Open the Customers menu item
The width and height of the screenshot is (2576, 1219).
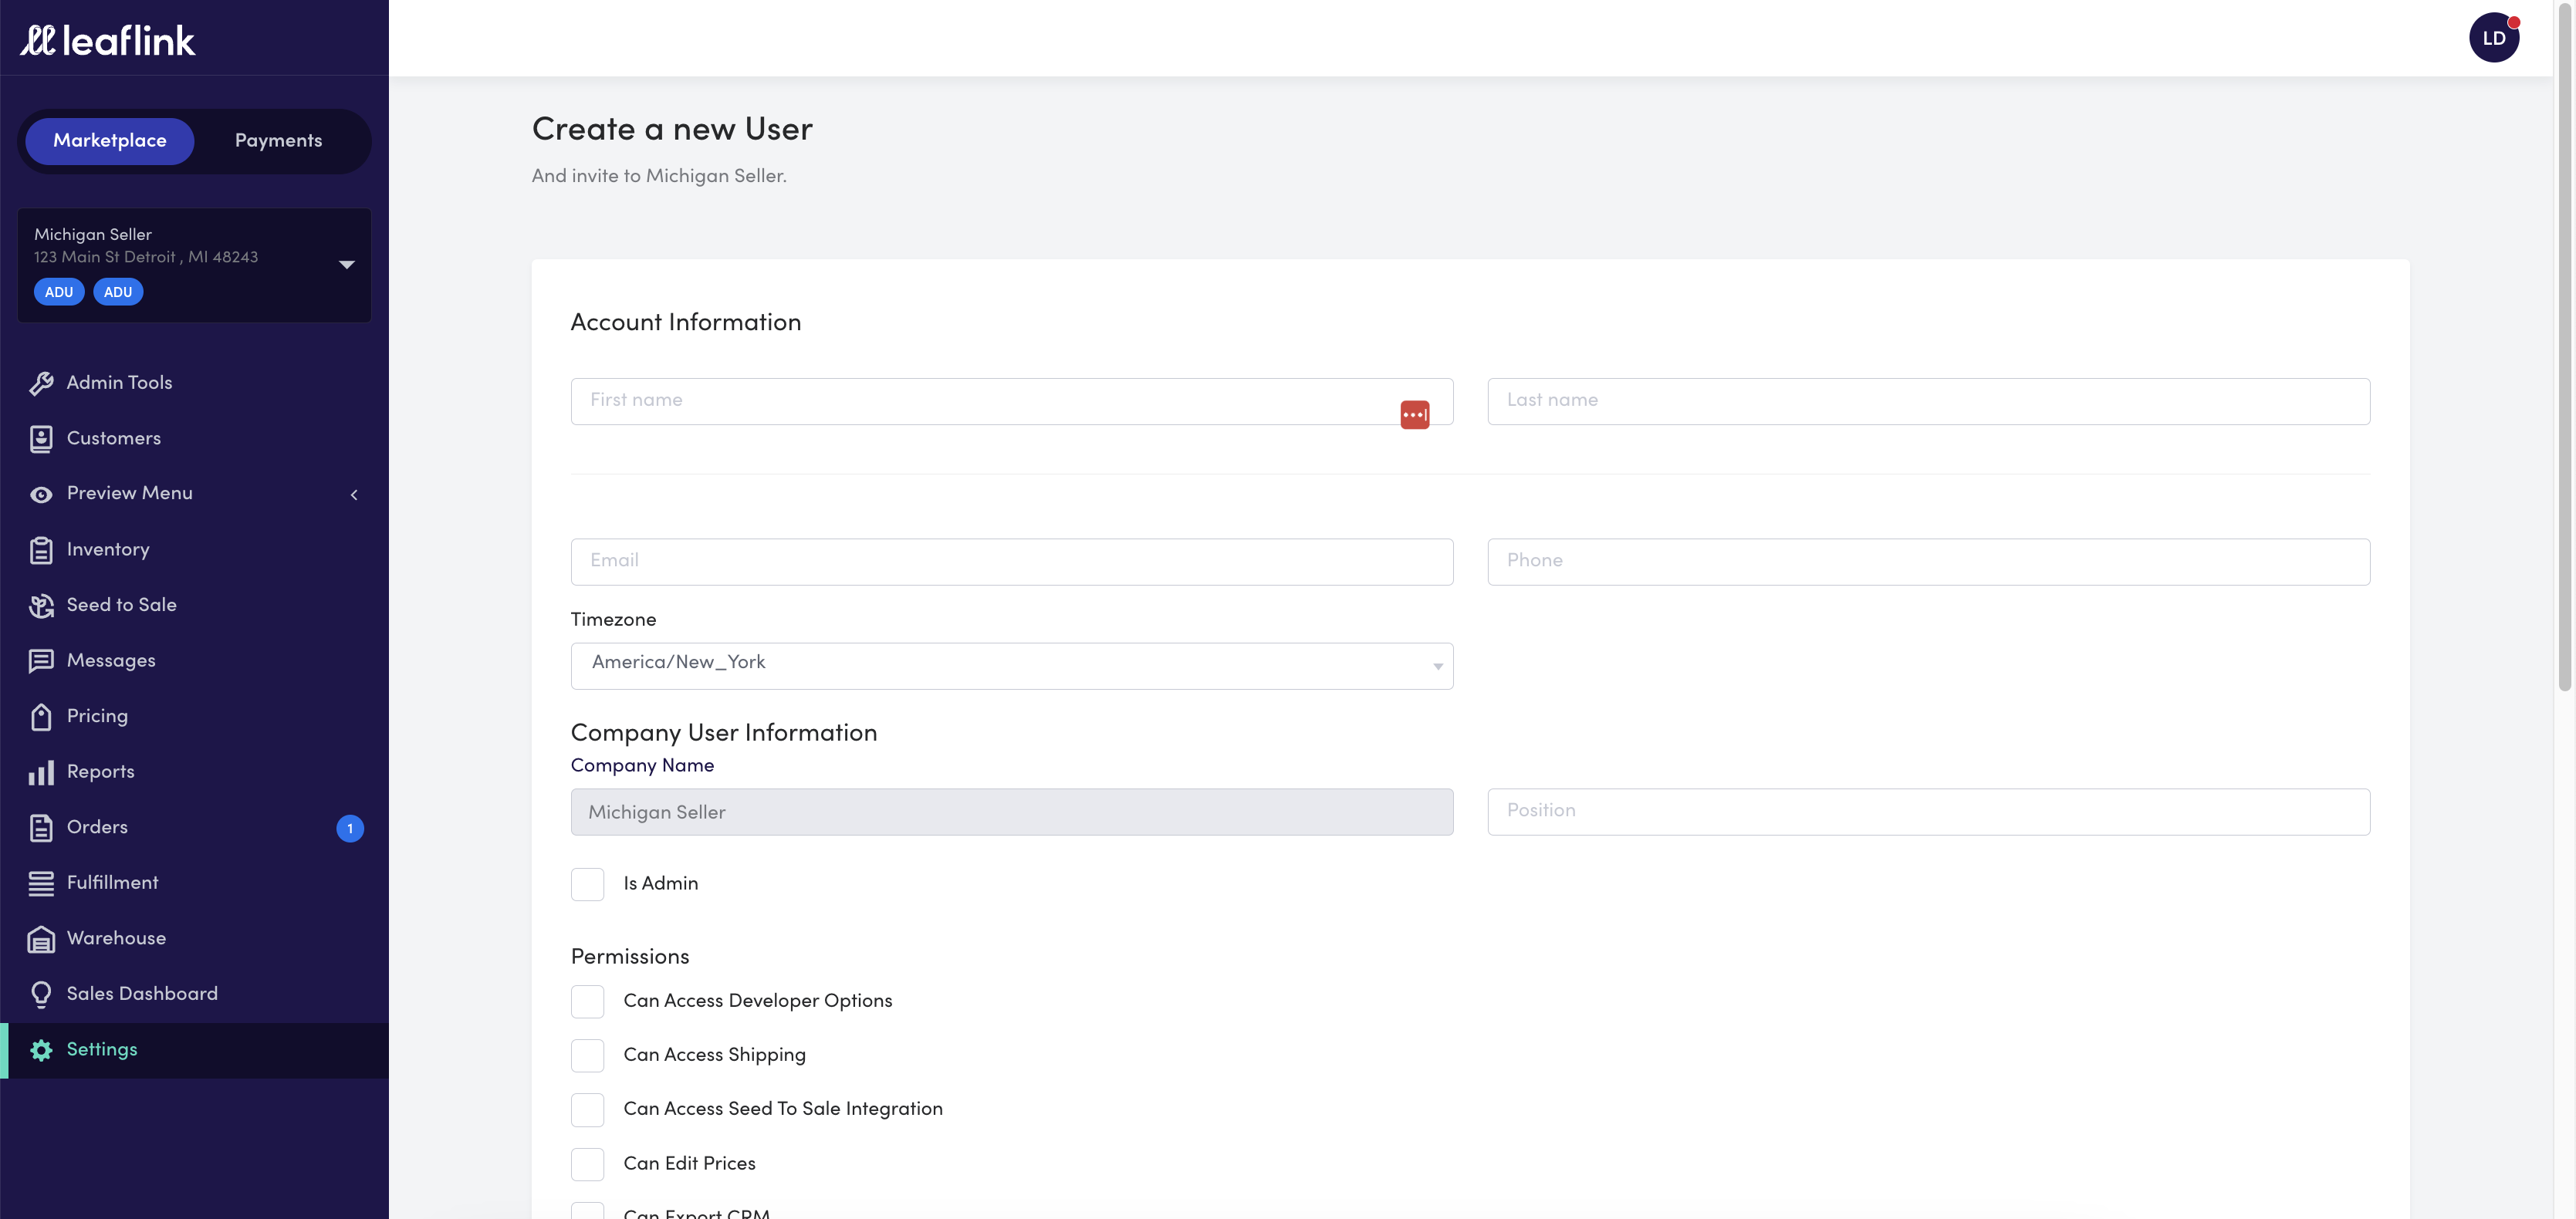194,439
